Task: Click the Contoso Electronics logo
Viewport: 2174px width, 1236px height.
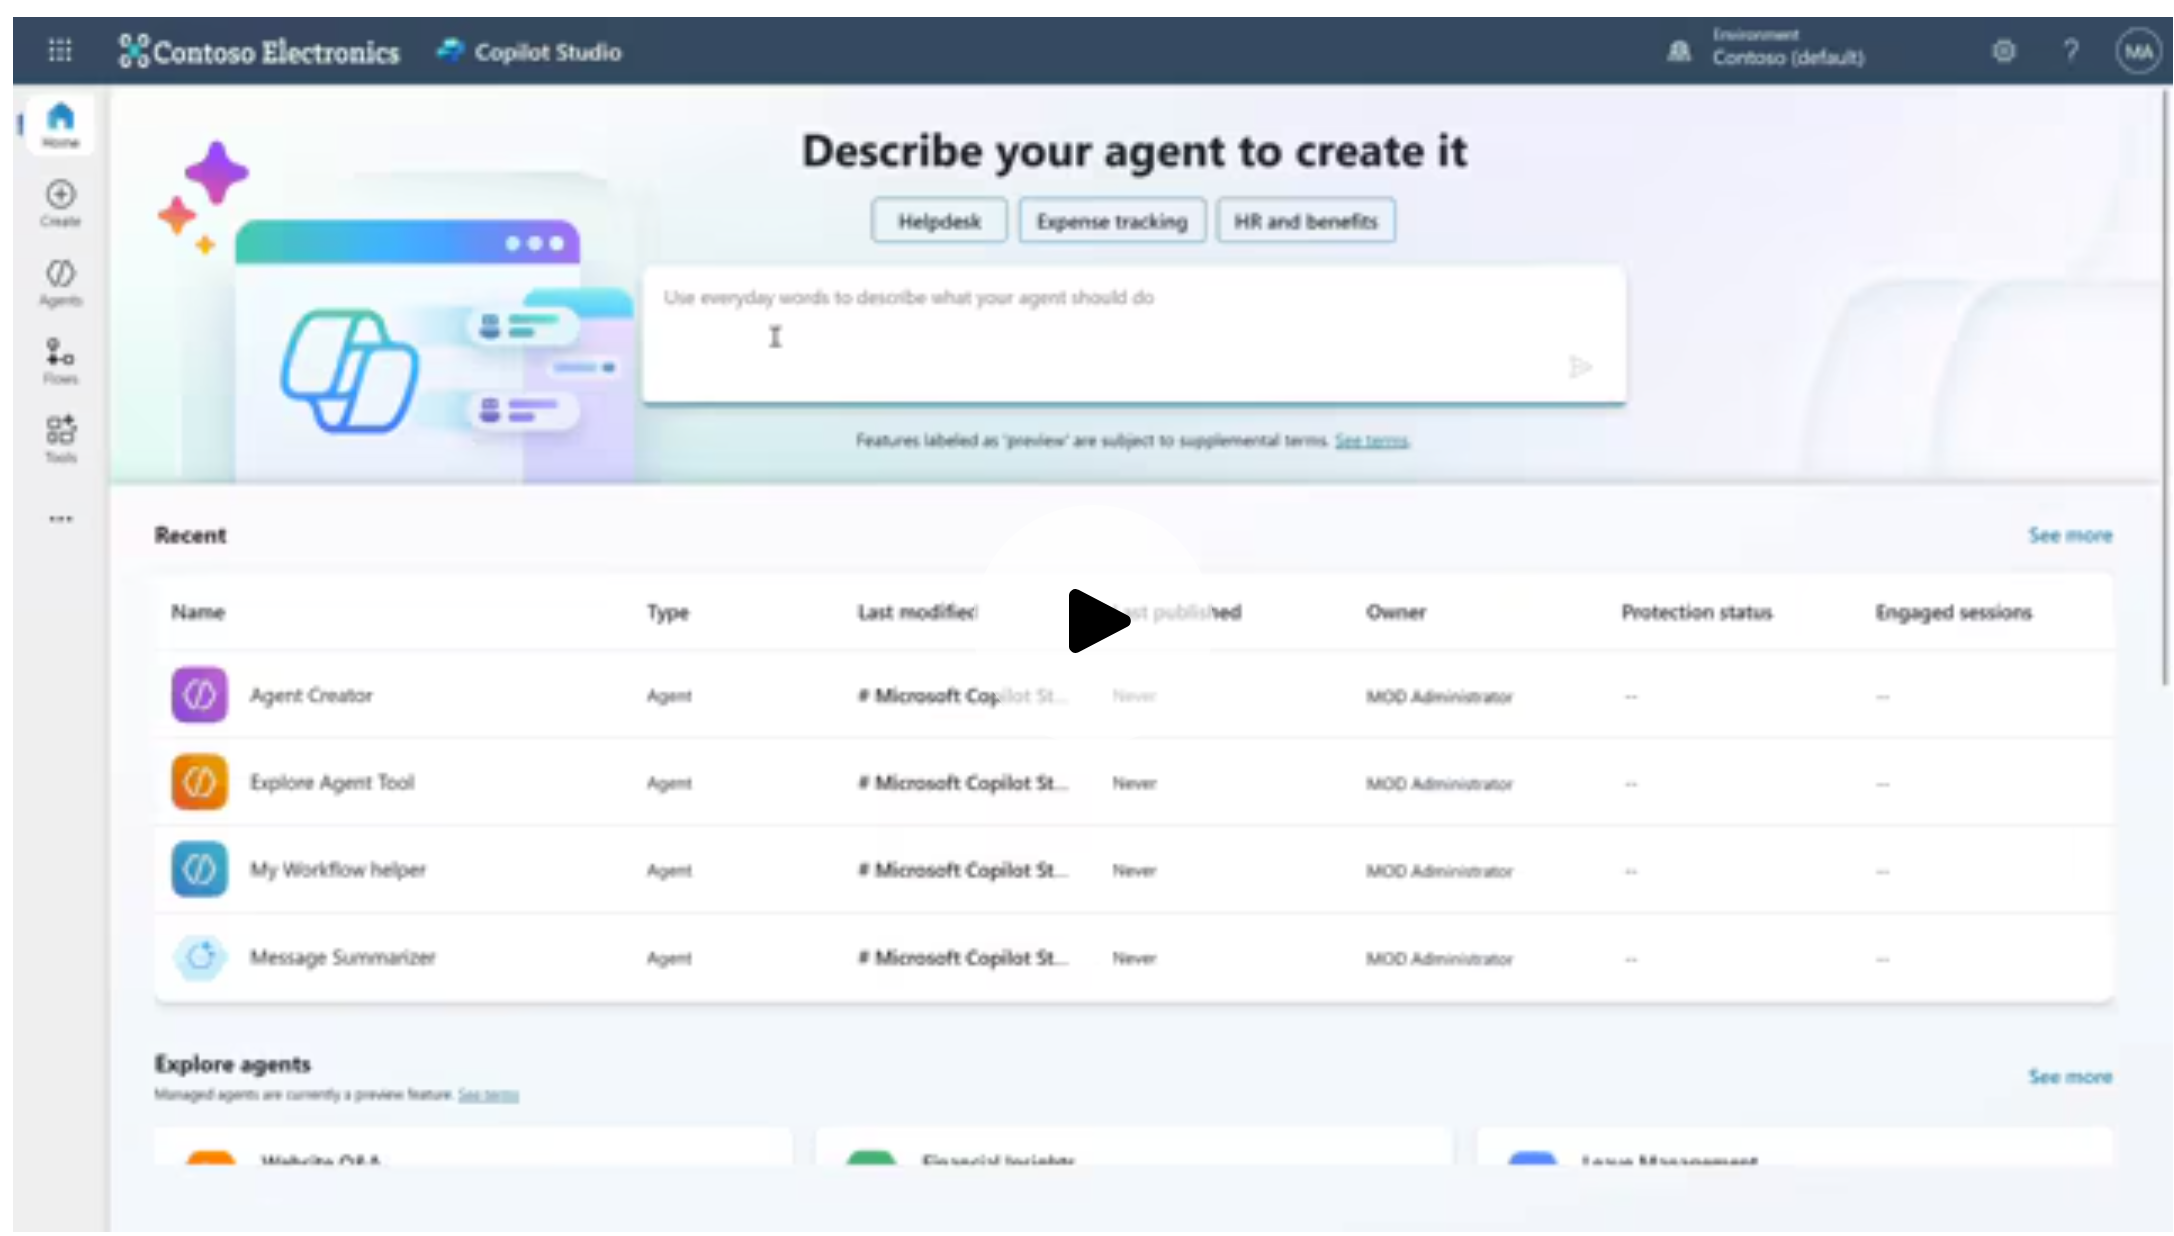Action: (259, 51)
